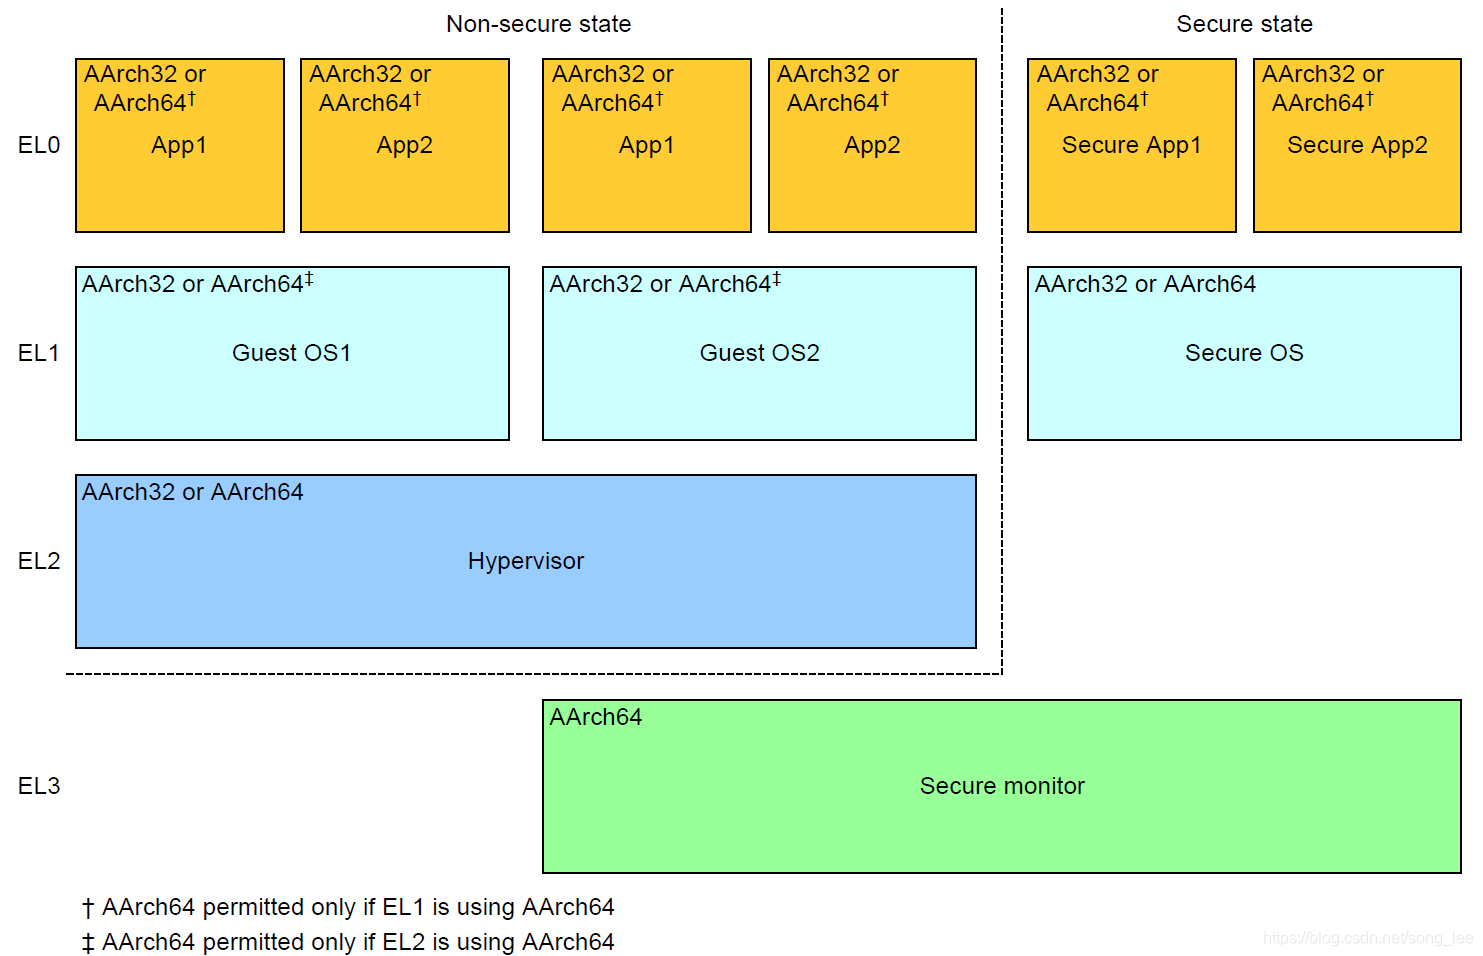Click the "Secure state" heading
This screenshot has width=1483, height=956.
tap(1244, 24)
